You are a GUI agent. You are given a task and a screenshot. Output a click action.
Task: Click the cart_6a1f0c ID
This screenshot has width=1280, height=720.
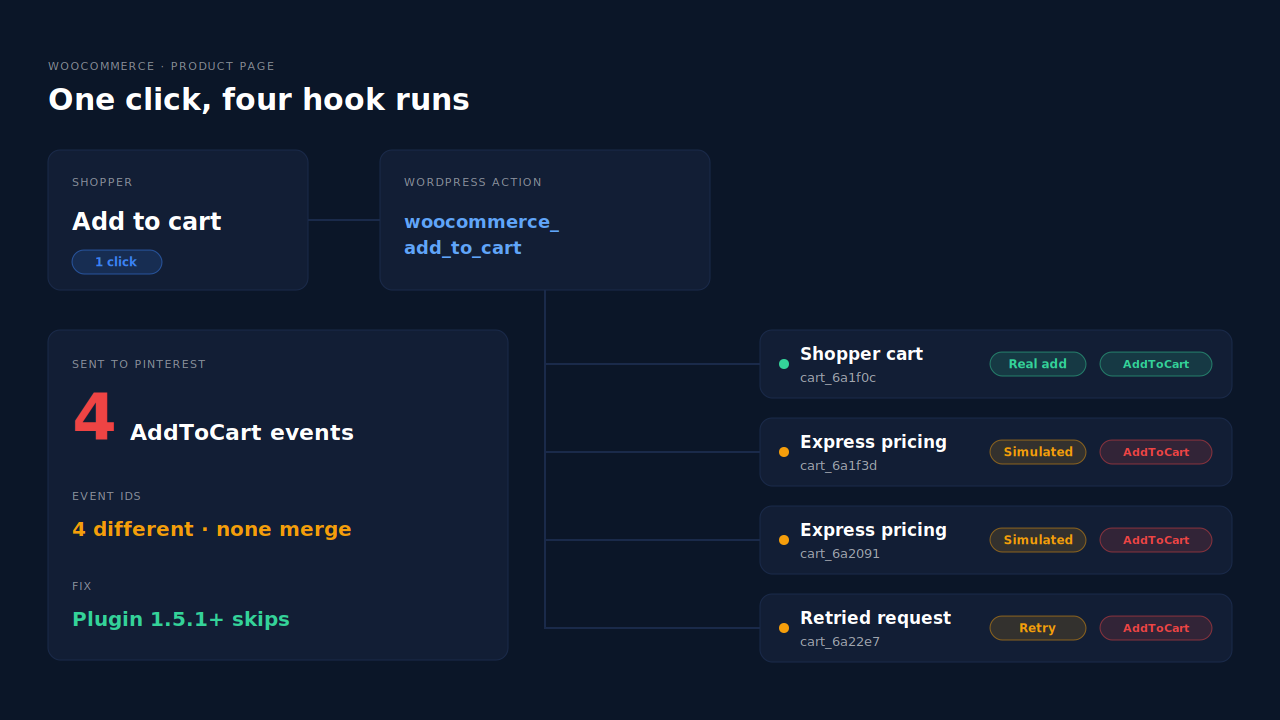point(838,378)
